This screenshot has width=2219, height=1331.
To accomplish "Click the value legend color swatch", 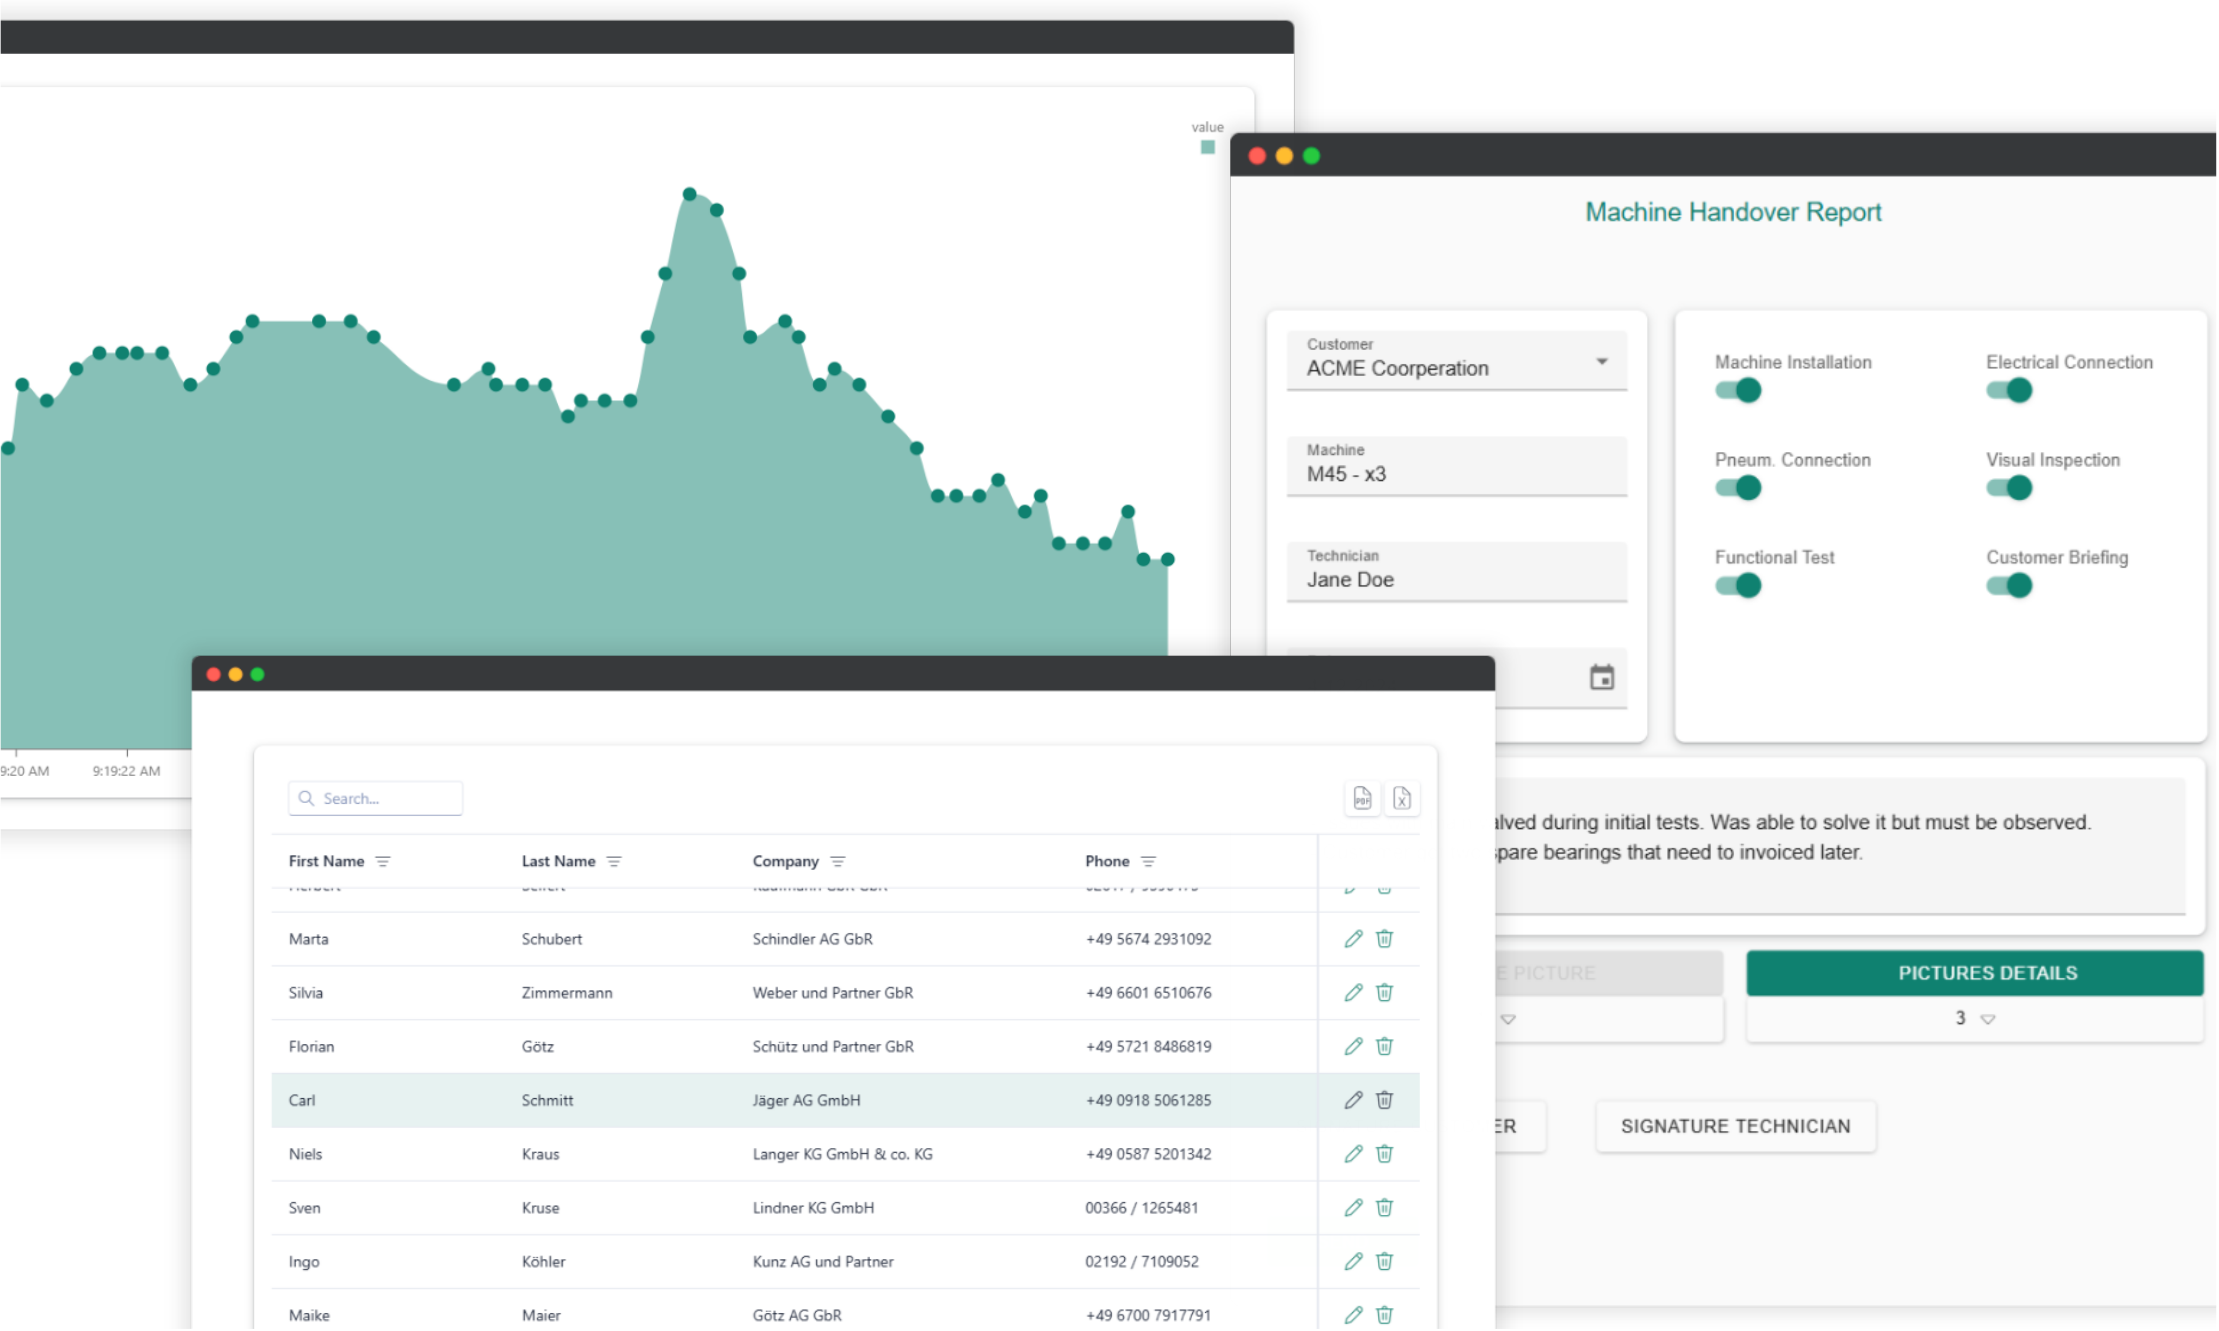I will [x=1208, y=148].
